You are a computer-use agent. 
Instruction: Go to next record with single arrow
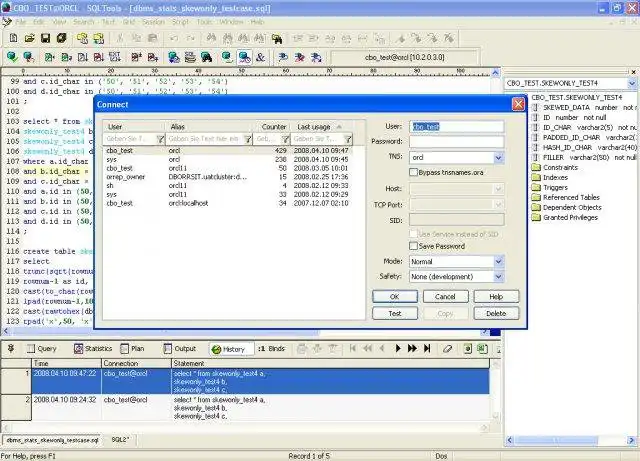[x=398, y=348]
